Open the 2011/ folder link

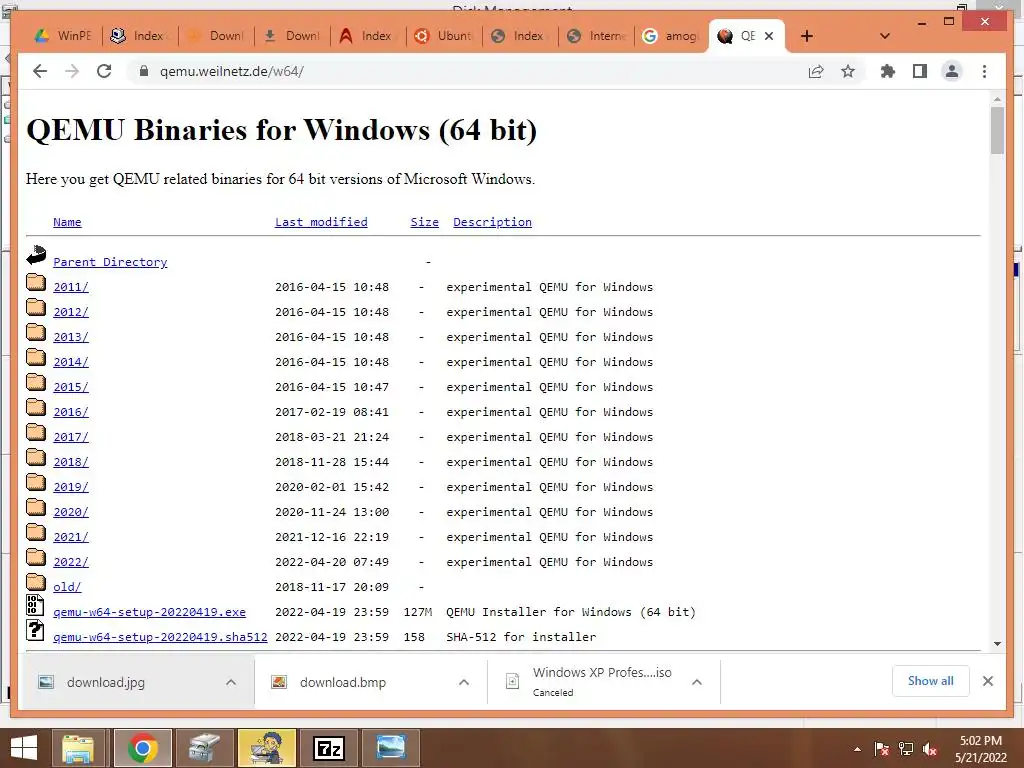click(x=71, y=287)
